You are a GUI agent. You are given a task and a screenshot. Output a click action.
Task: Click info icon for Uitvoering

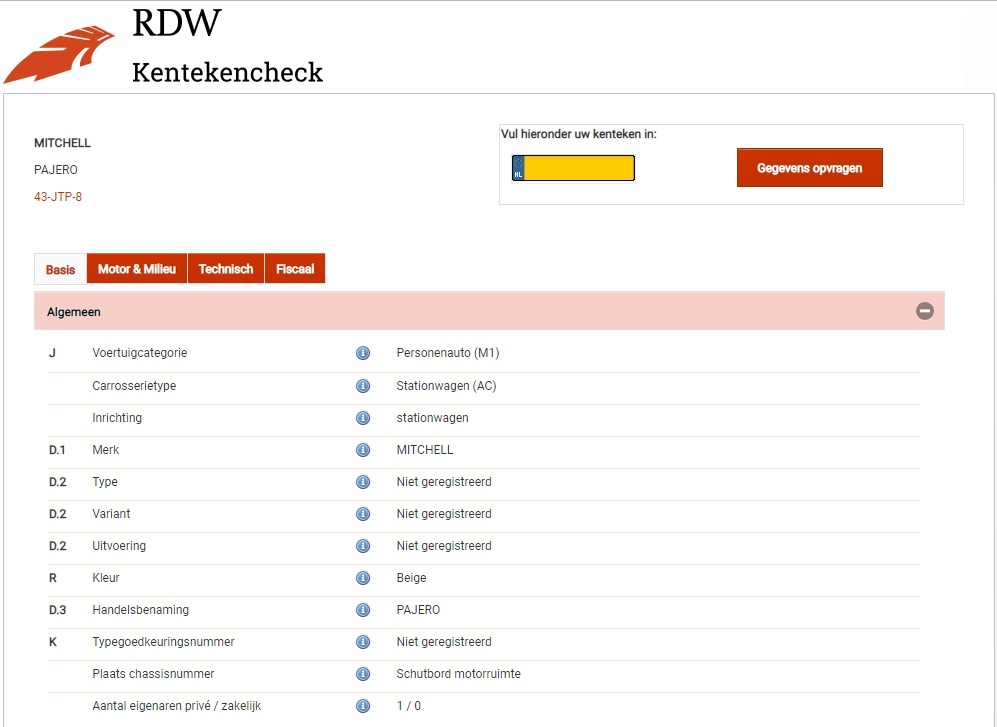click(363, 546)
